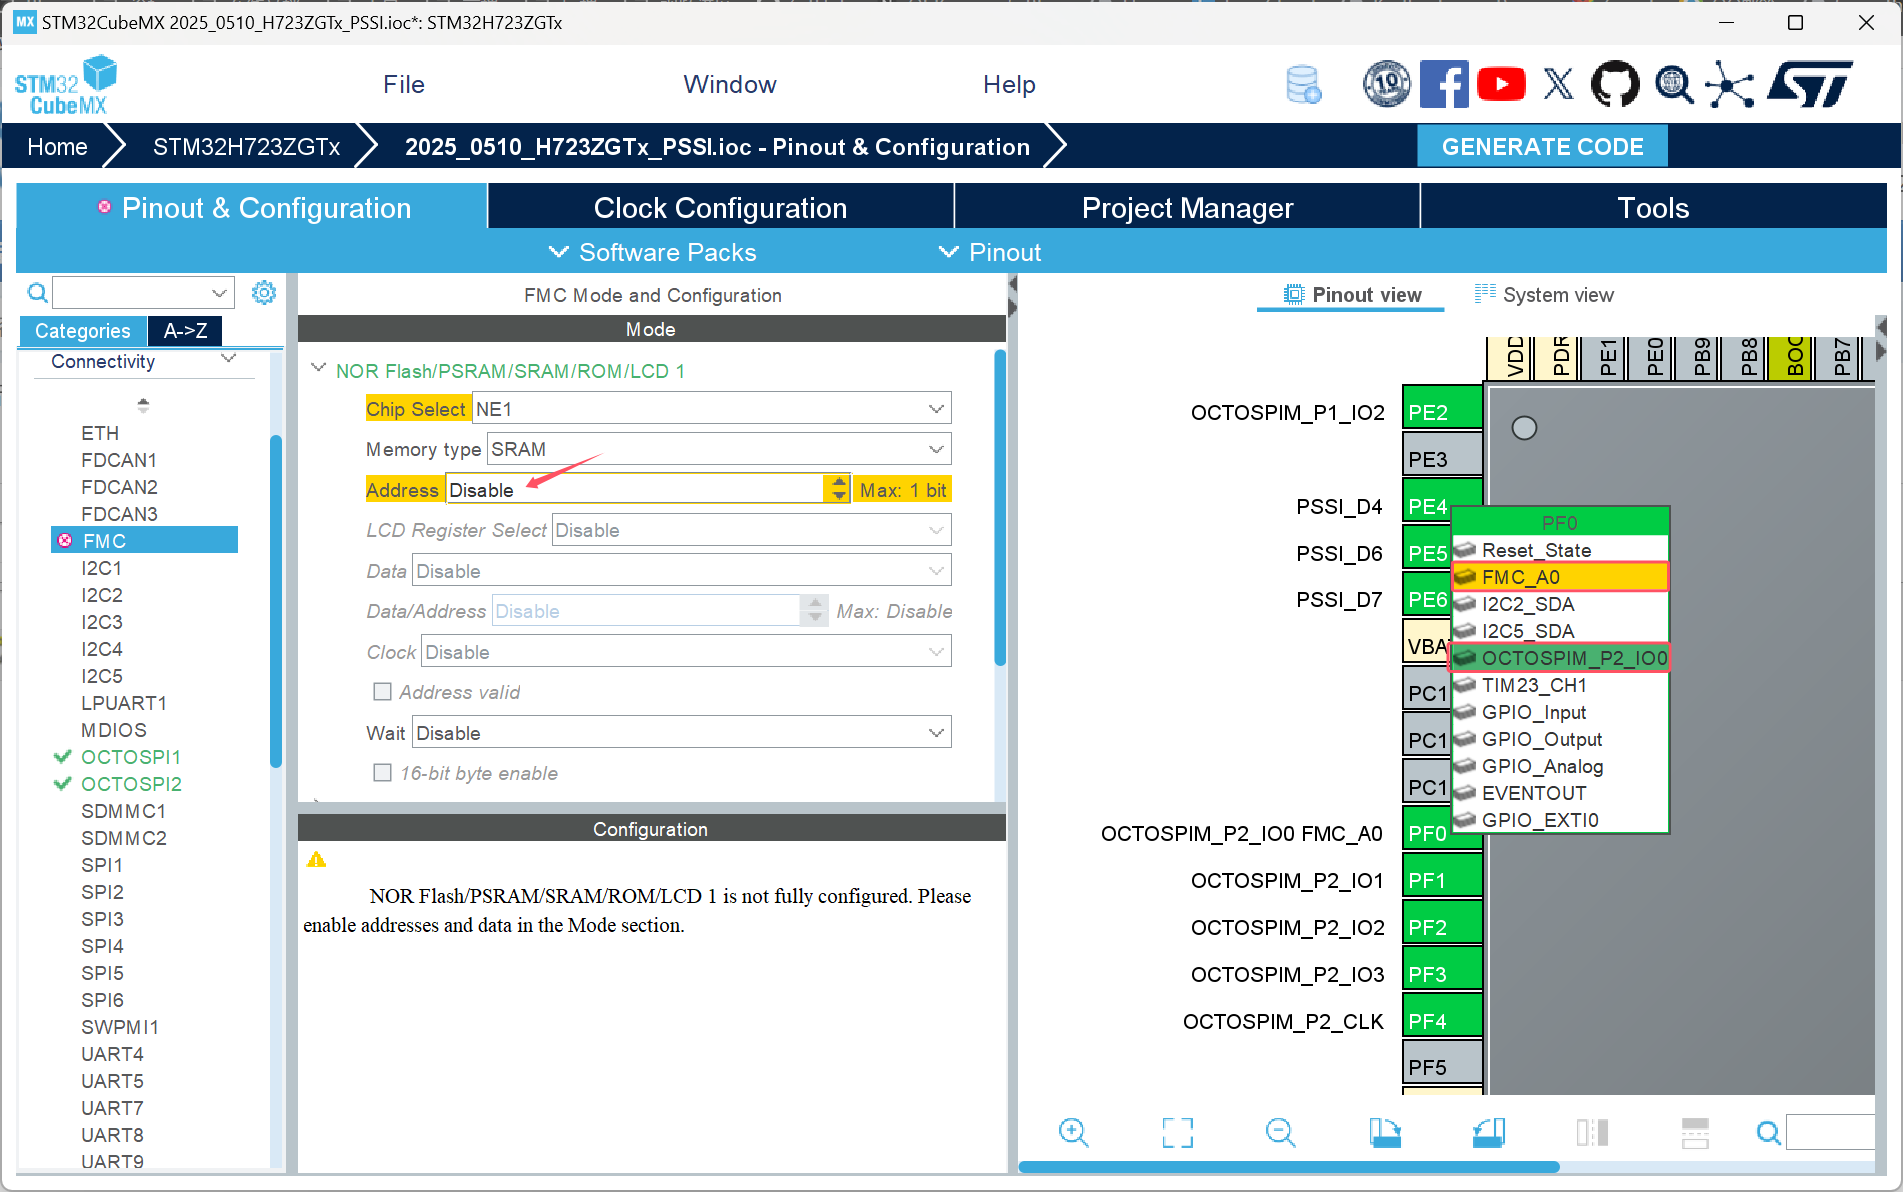Expand the Software Packs menu
The image size is (1903, 1192).
coord(653,253)
